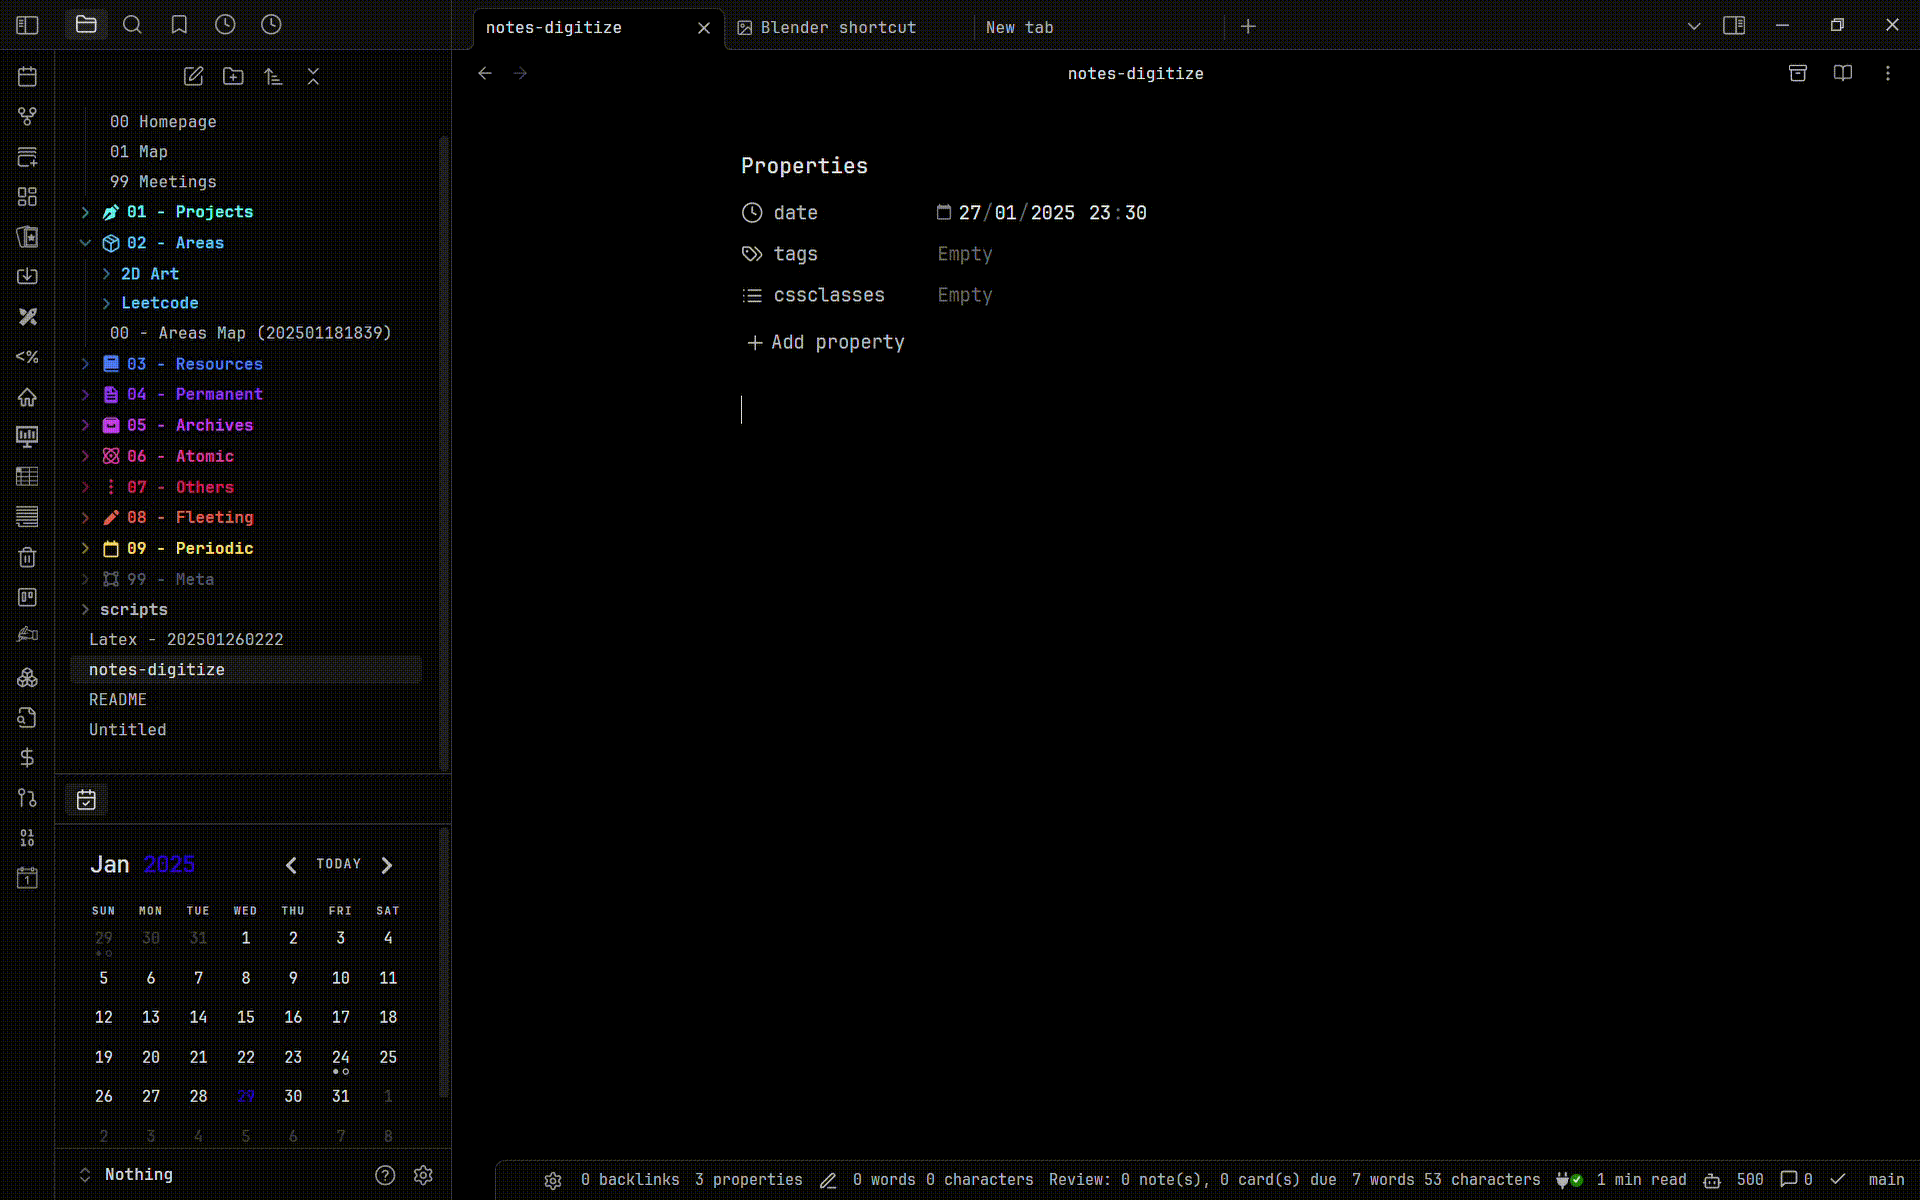Open graph view from ribbon
1920x1200 pixels.
[27, 117]
